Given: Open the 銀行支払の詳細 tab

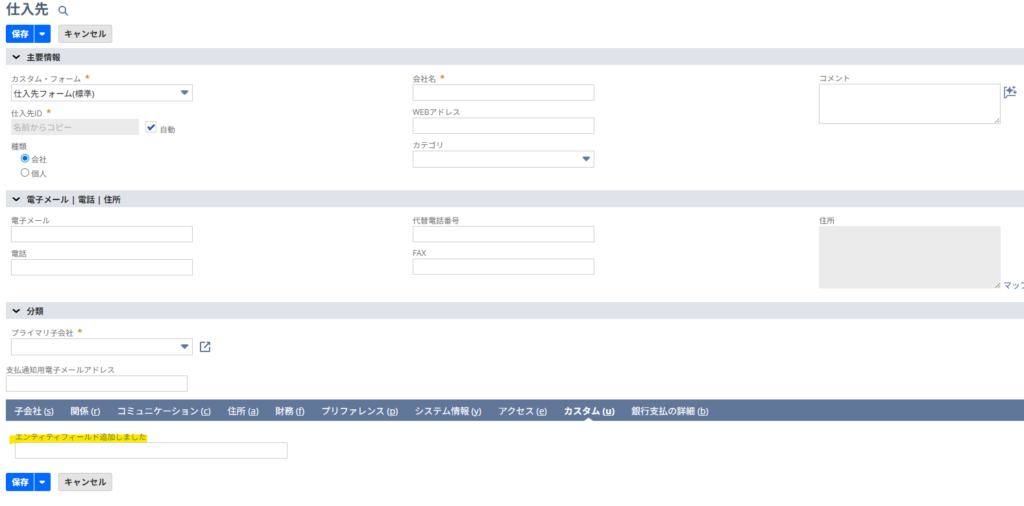Looking at the screenshot, I should pos(669,411).
